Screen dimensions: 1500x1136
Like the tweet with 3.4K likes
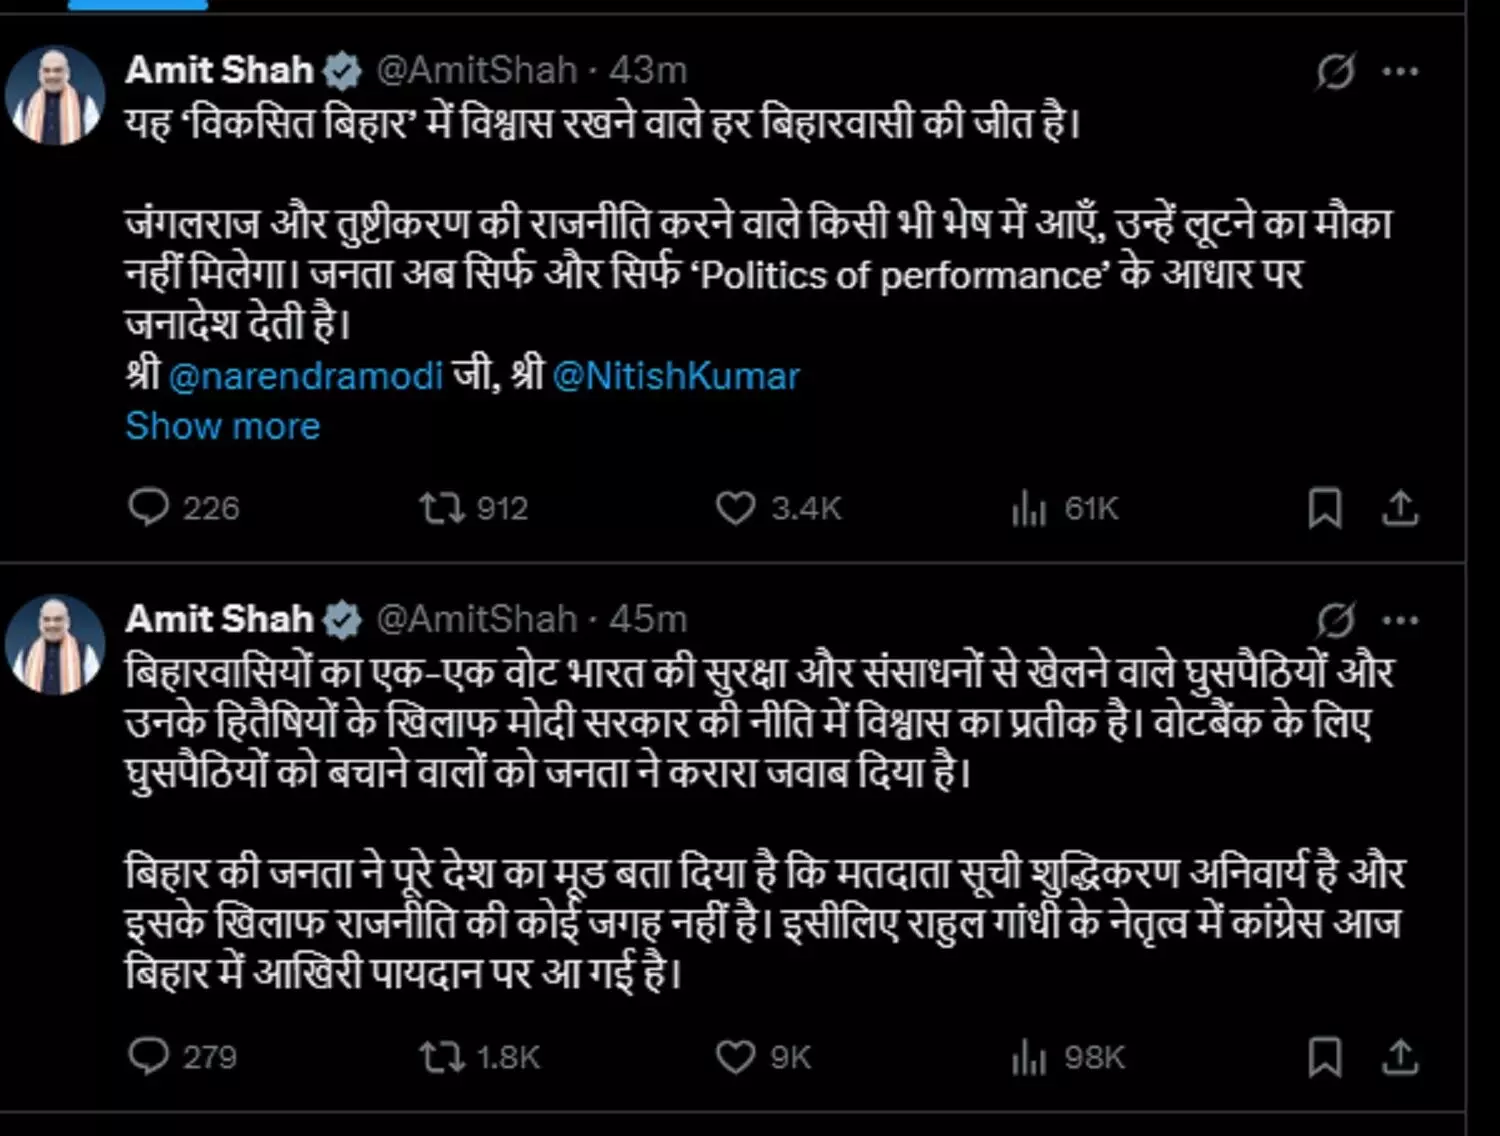(x=735, y=508)
